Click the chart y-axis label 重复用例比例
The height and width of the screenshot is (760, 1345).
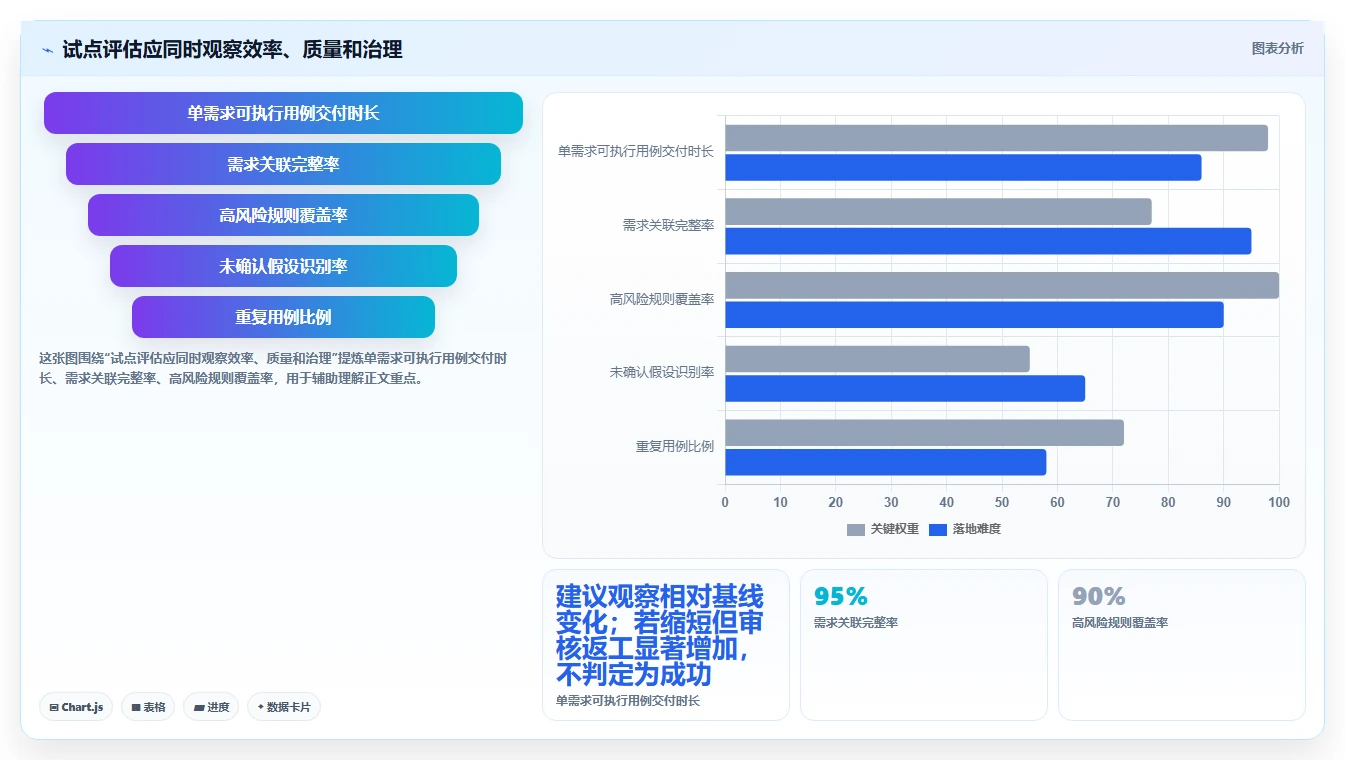click(675, 446)
